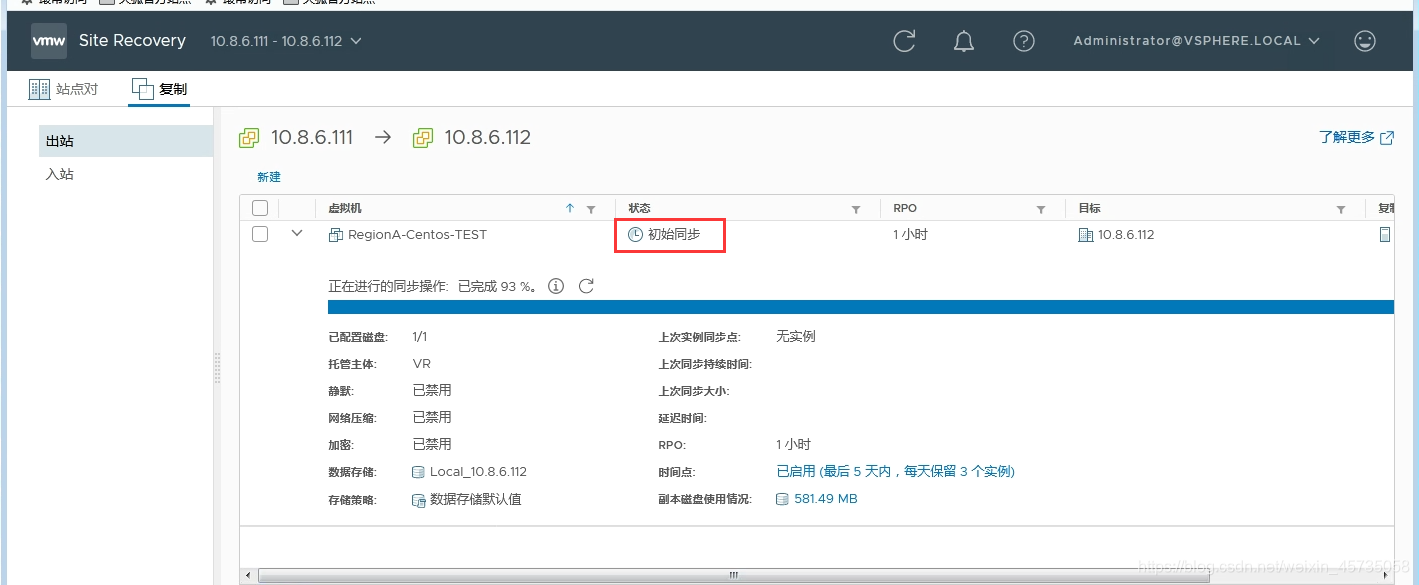Select all replications with the header checkbox

pos(260,208)
